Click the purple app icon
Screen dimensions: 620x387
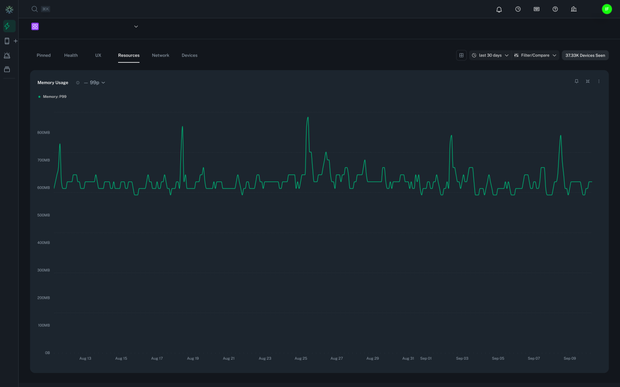pos(35,26)
